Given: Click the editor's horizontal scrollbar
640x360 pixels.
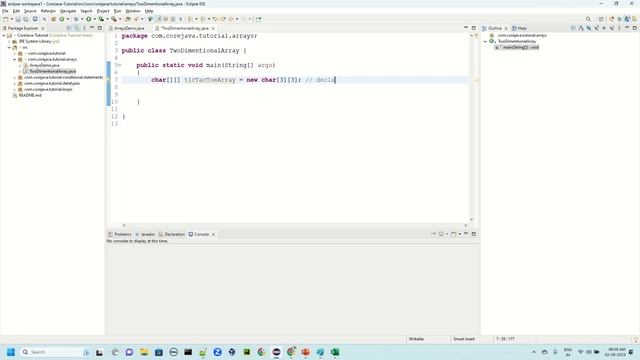Looking at the screenshot, I should tap(295, 225).
